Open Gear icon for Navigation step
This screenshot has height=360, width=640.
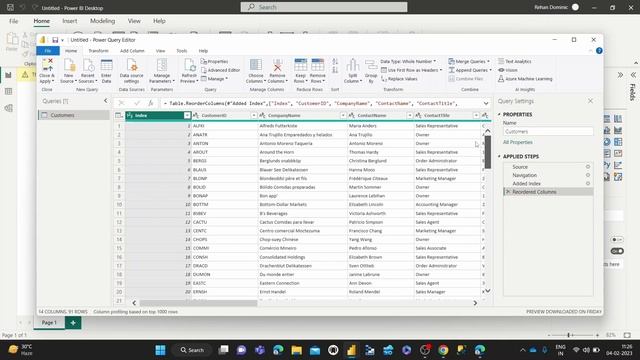(x=588, y=175)
